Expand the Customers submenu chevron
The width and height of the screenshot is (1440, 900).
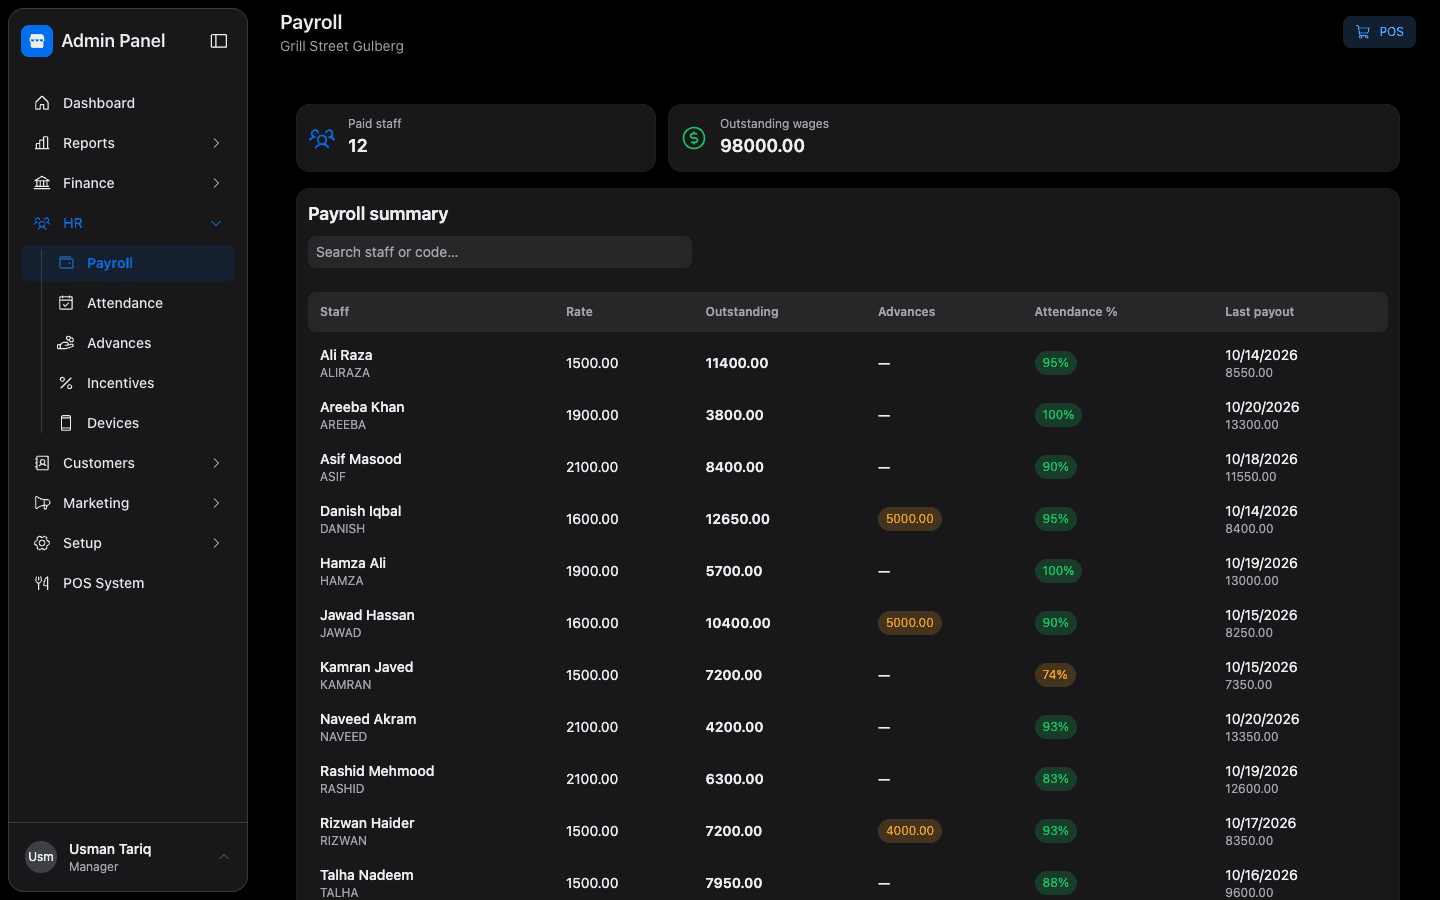(216, 463)
